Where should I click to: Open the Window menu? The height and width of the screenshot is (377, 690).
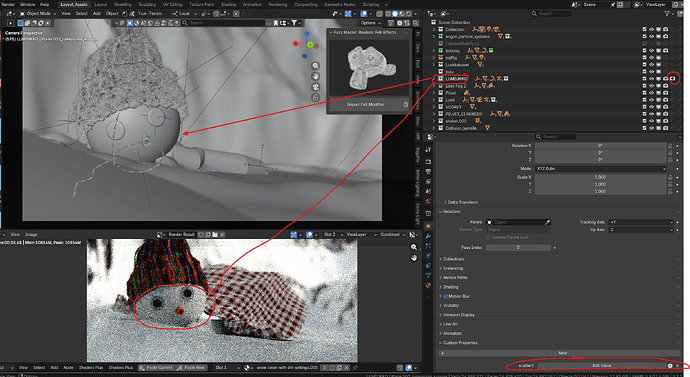[x=28, y=4]
